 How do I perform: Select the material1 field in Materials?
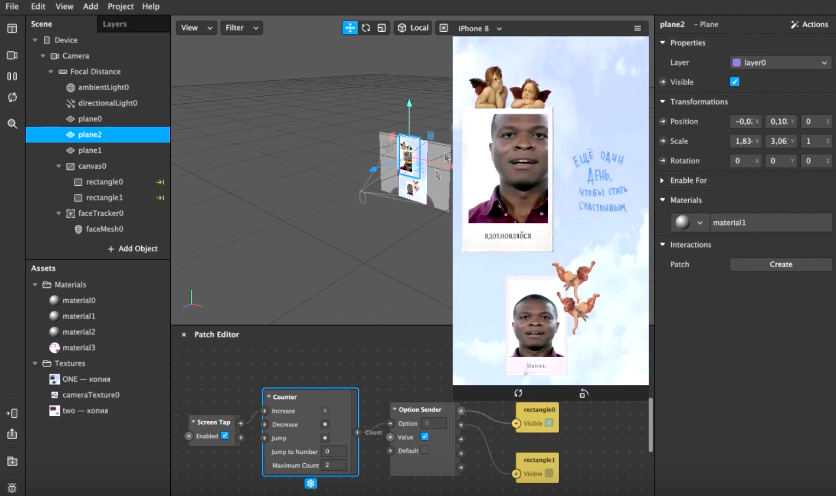click(x=771, y=223)
